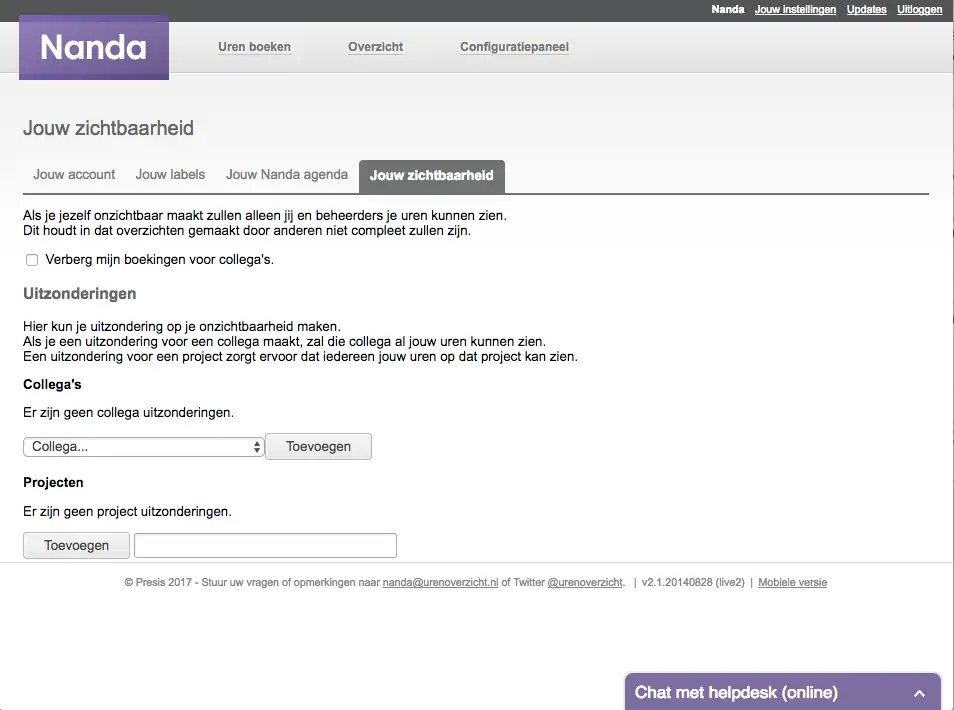The image size is (954, 710).
Task: Open the 'Chat met helpdesk (online)' bar
Action: 783,692
